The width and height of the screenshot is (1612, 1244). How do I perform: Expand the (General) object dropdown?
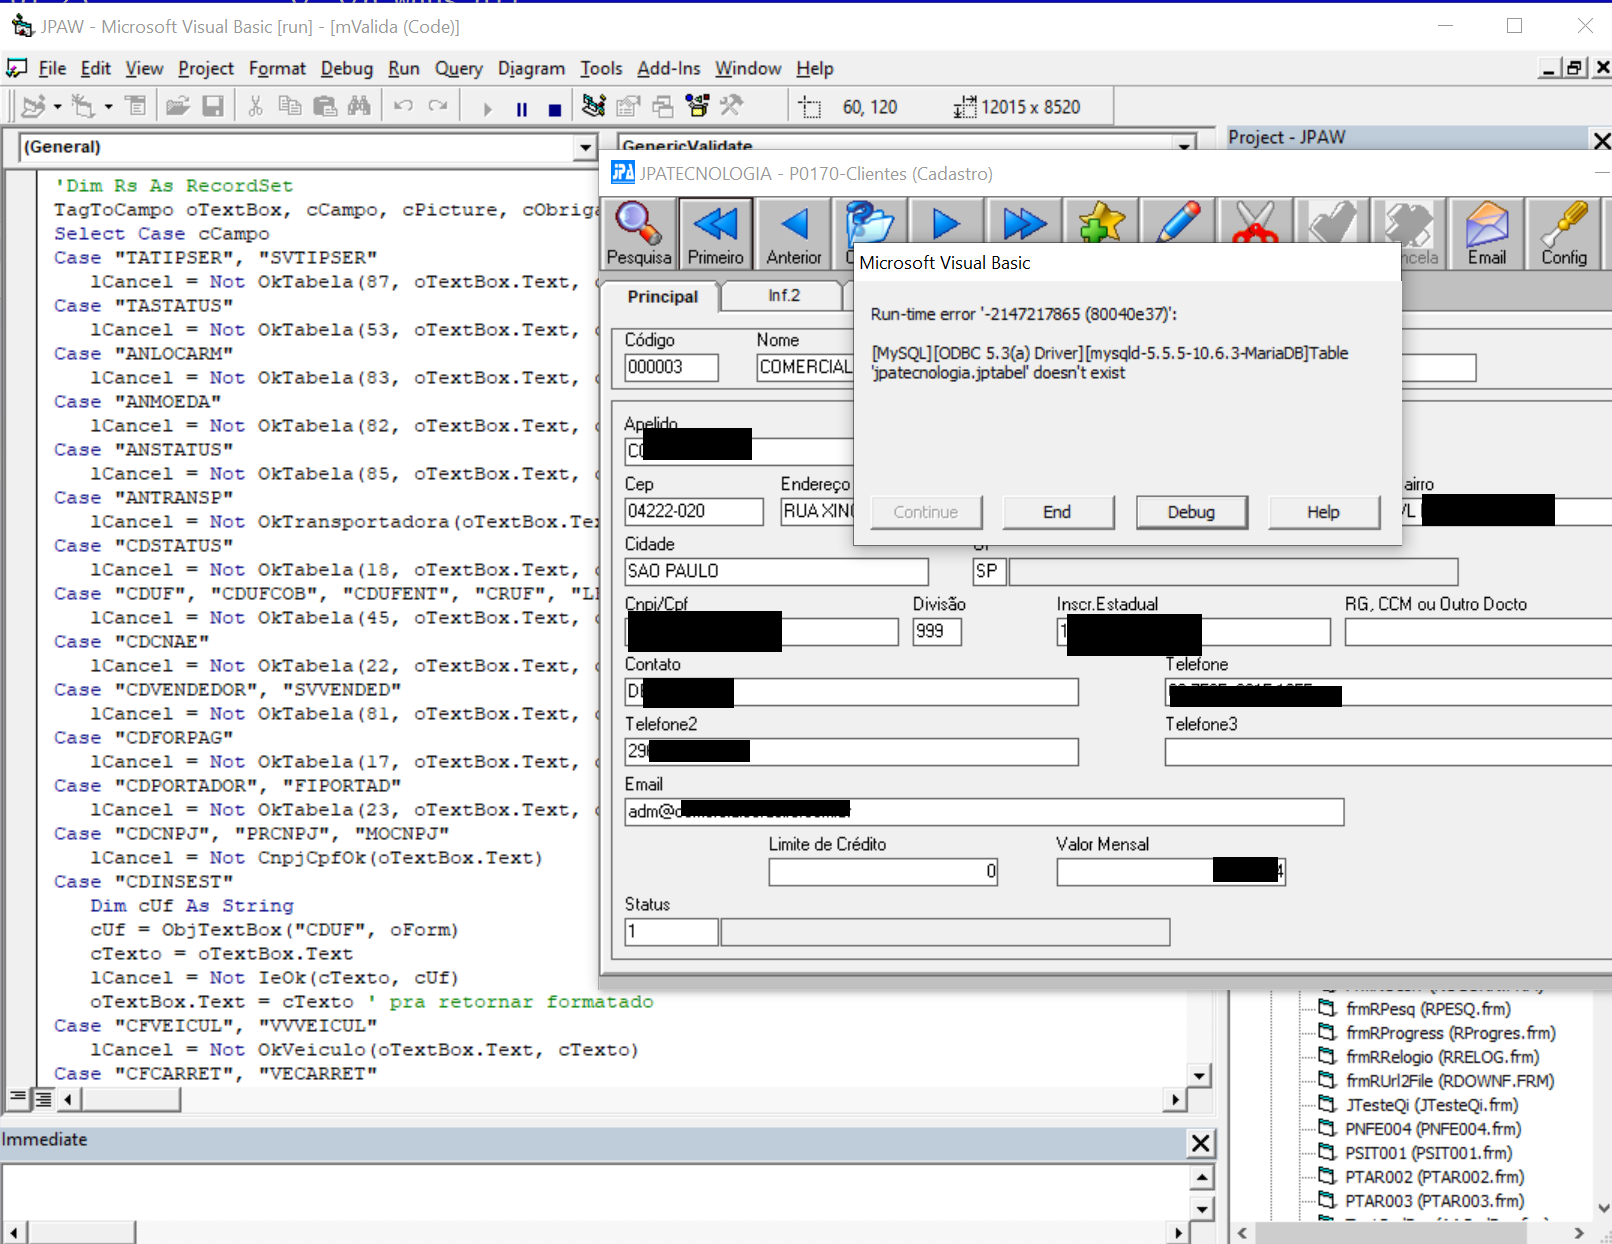(585, 148)
